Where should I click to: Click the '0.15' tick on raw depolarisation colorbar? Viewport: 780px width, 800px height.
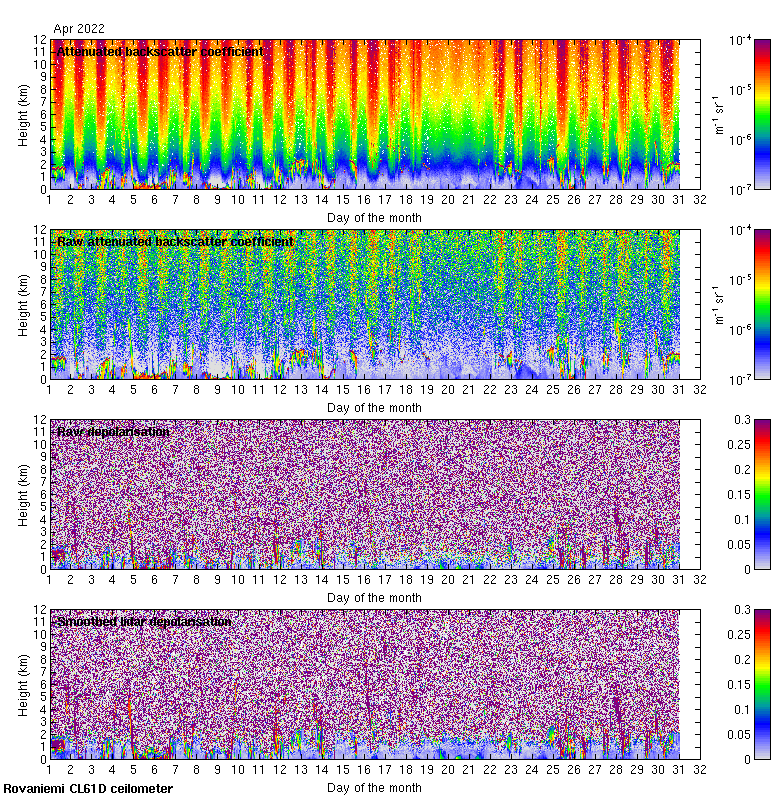pos(739,494)
